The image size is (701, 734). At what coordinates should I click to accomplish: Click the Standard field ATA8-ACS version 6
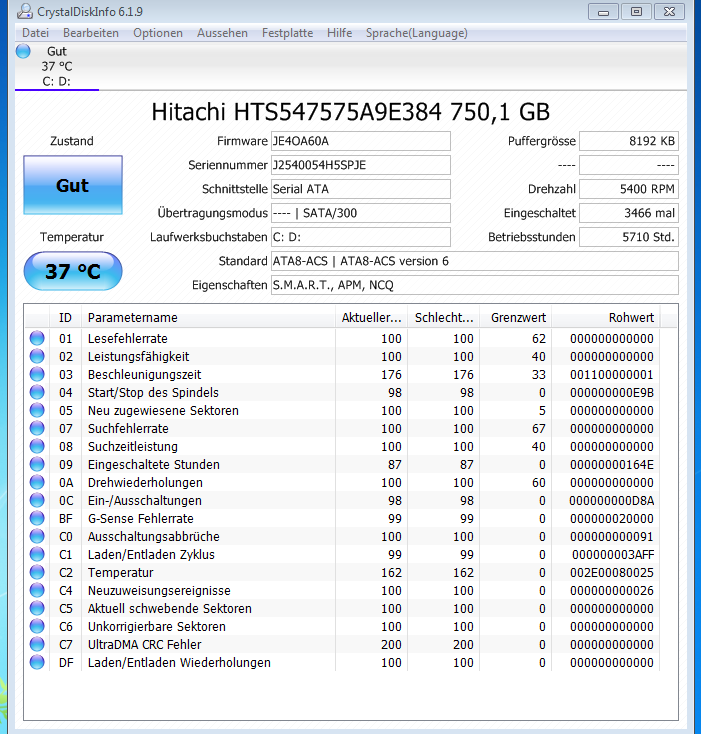point(475,261)
